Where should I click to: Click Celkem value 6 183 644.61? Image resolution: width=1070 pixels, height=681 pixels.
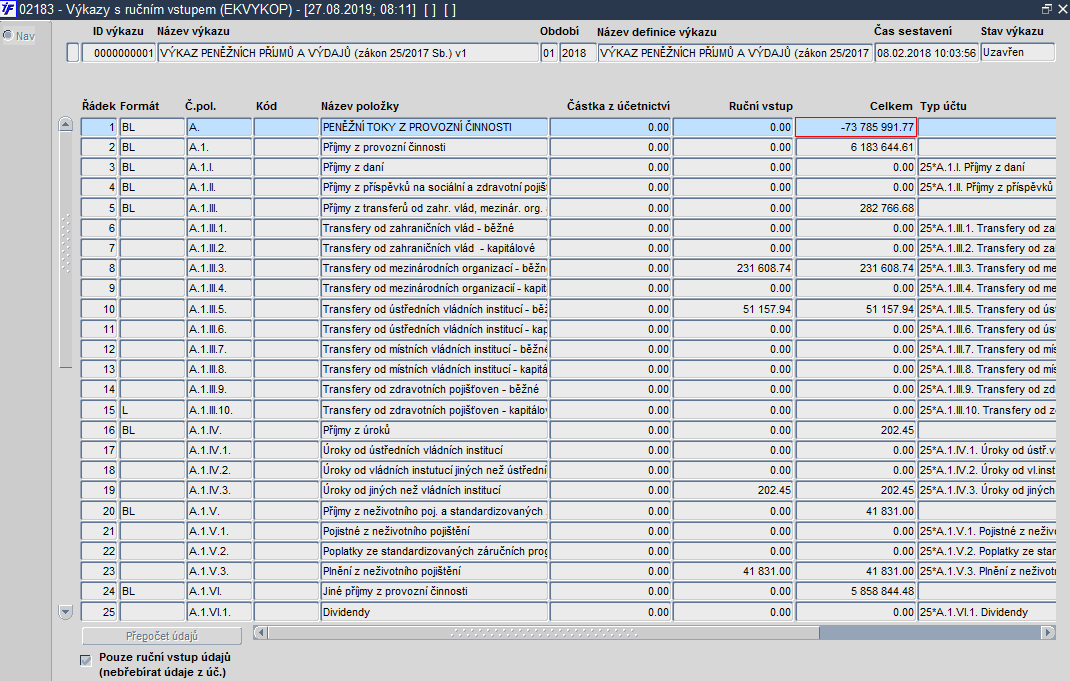(x=856, y=147)
